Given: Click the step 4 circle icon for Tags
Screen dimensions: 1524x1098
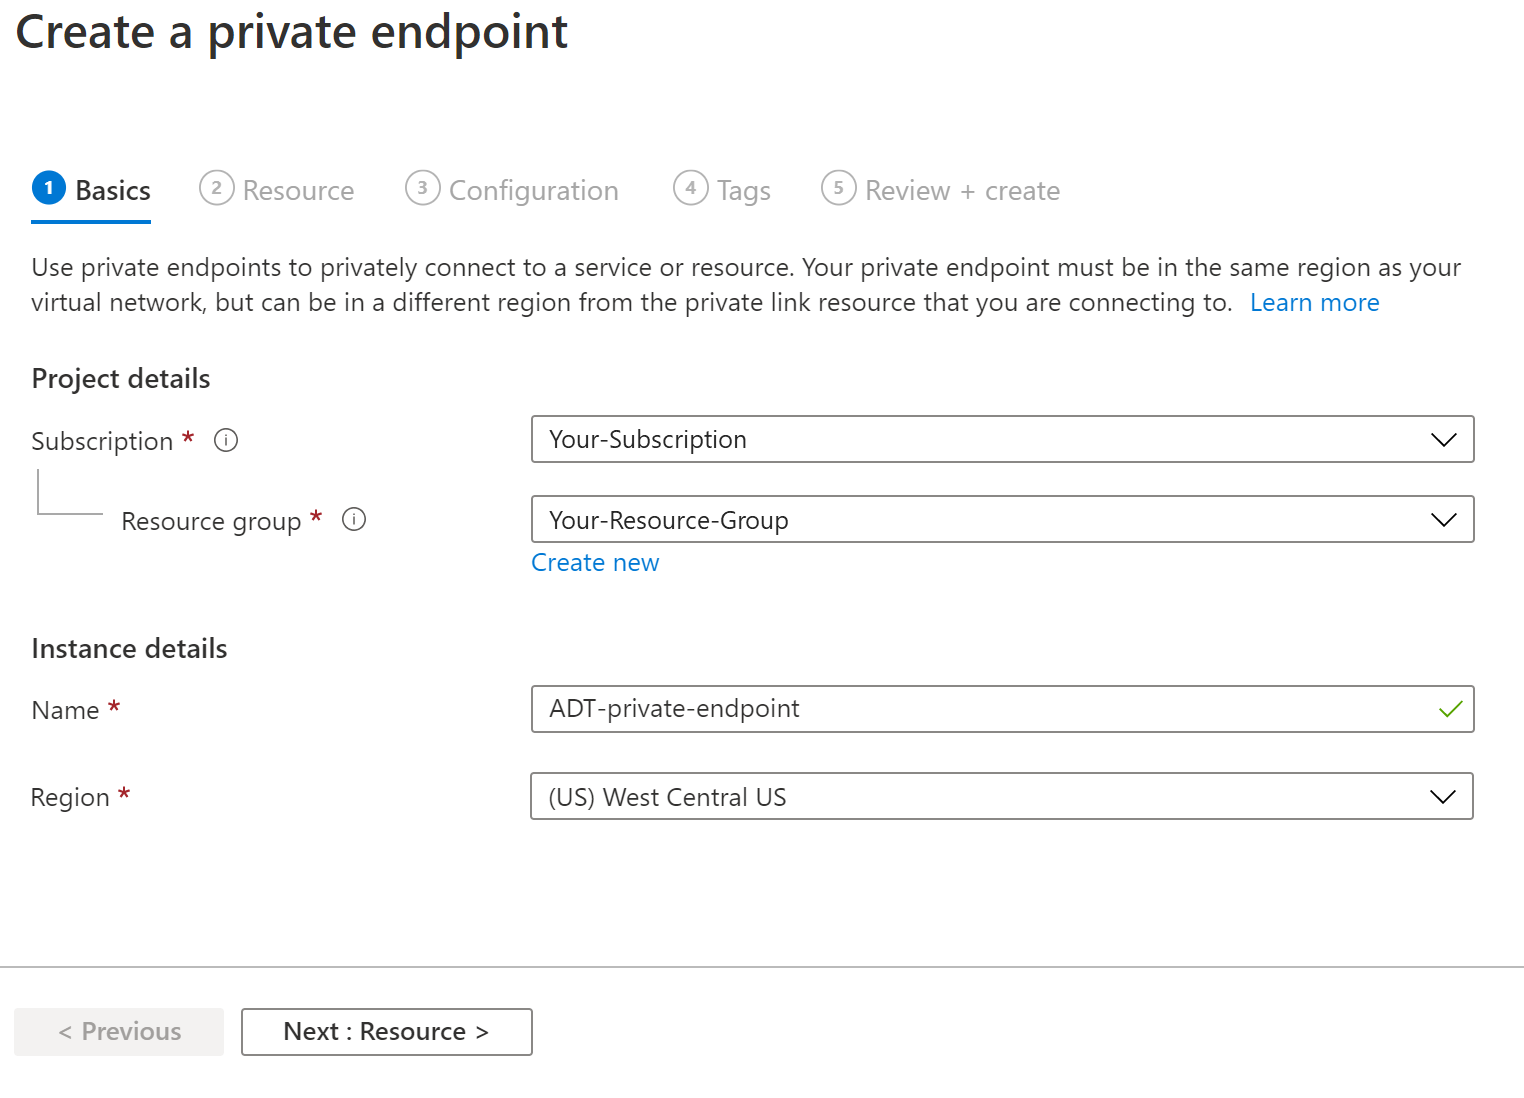Looking at the screenshot, I should click(x=691, y=188).
